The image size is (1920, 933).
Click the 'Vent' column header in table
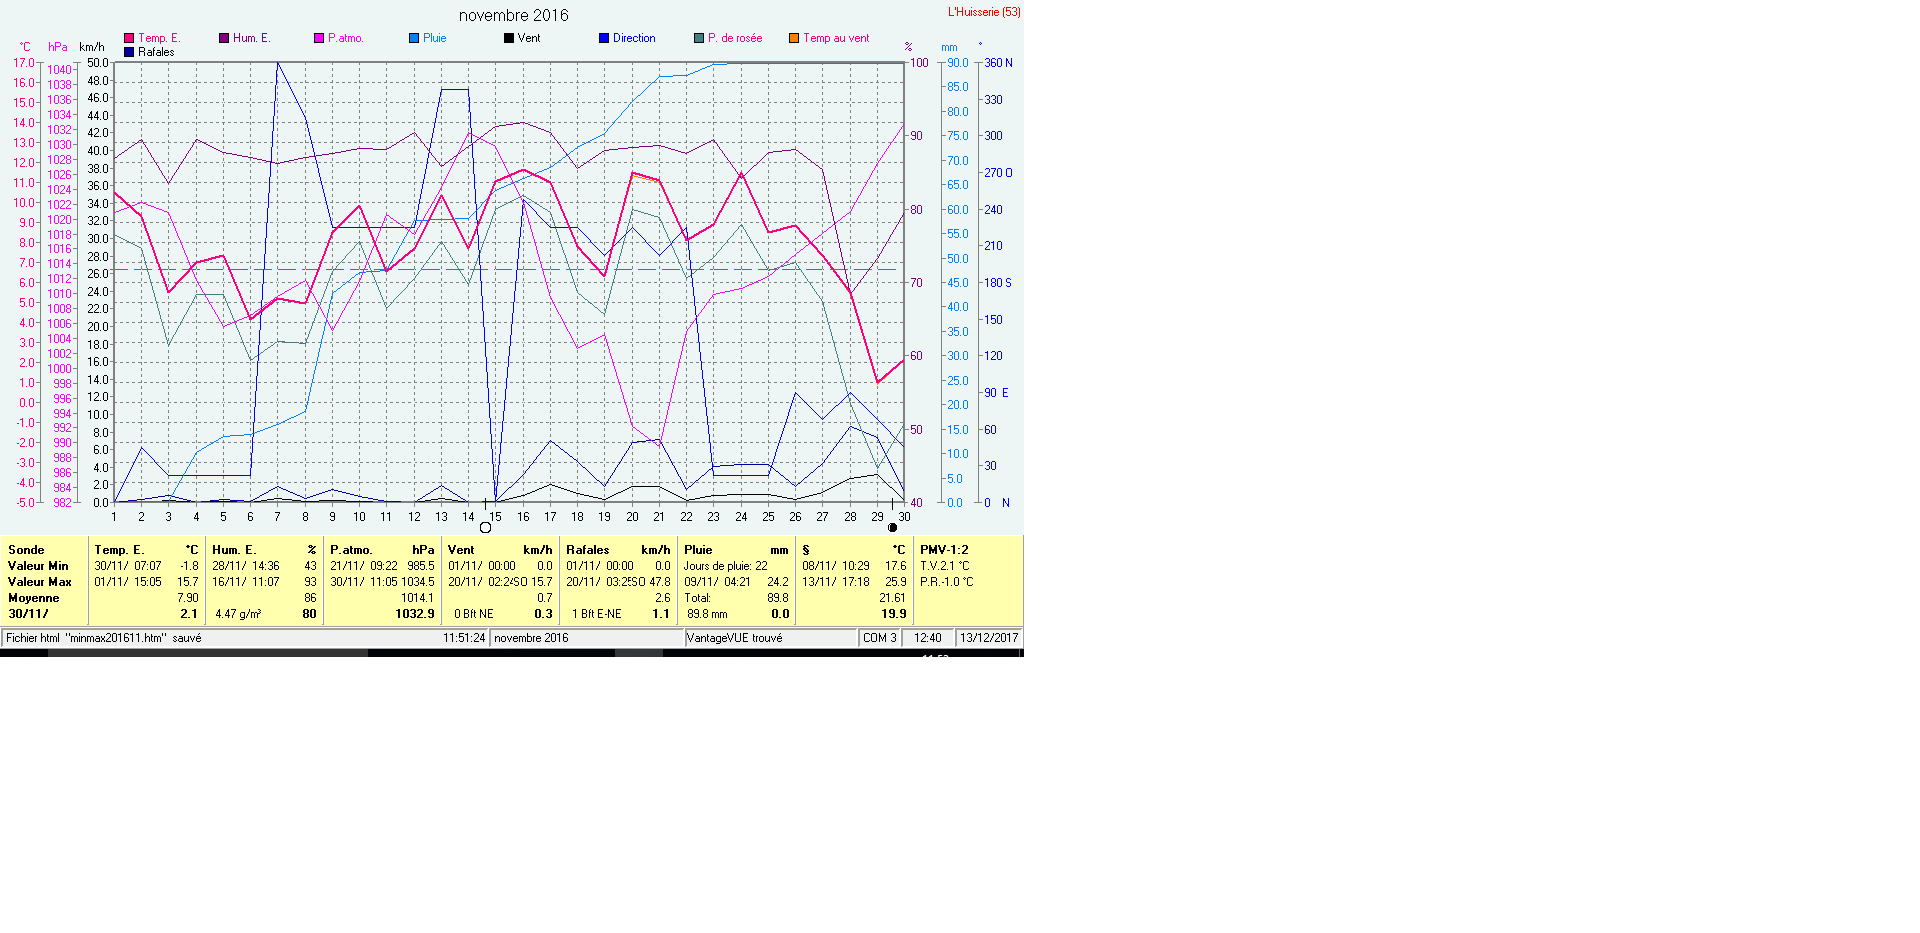461,550
